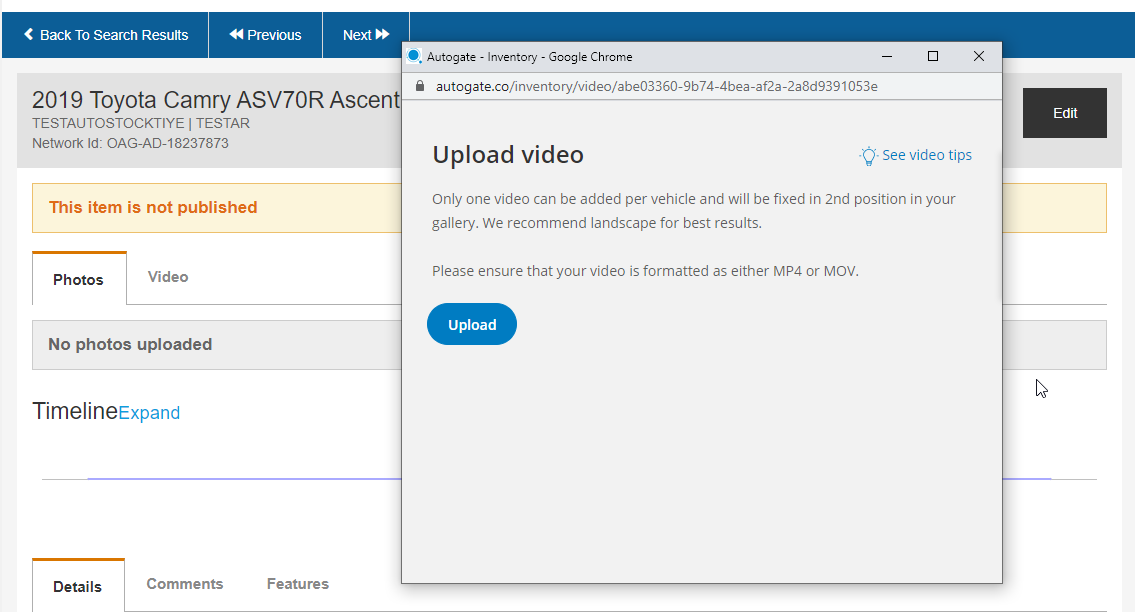Minimize the Autogate Inventory popup window
Image resolution: width=1135 pixels, height=612 pixels.
pyautogui.click(x=887, y=57)
